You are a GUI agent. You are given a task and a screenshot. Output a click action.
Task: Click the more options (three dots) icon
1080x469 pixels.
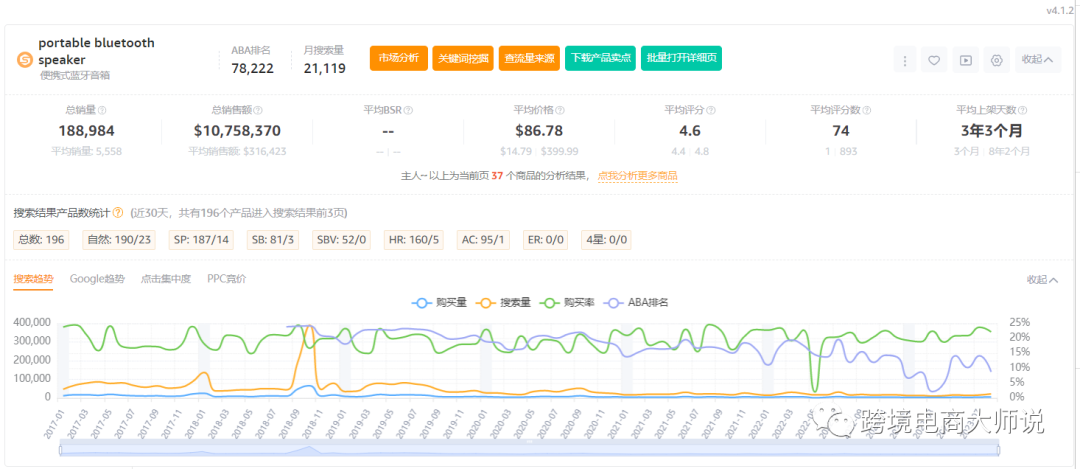coord(904,60)
